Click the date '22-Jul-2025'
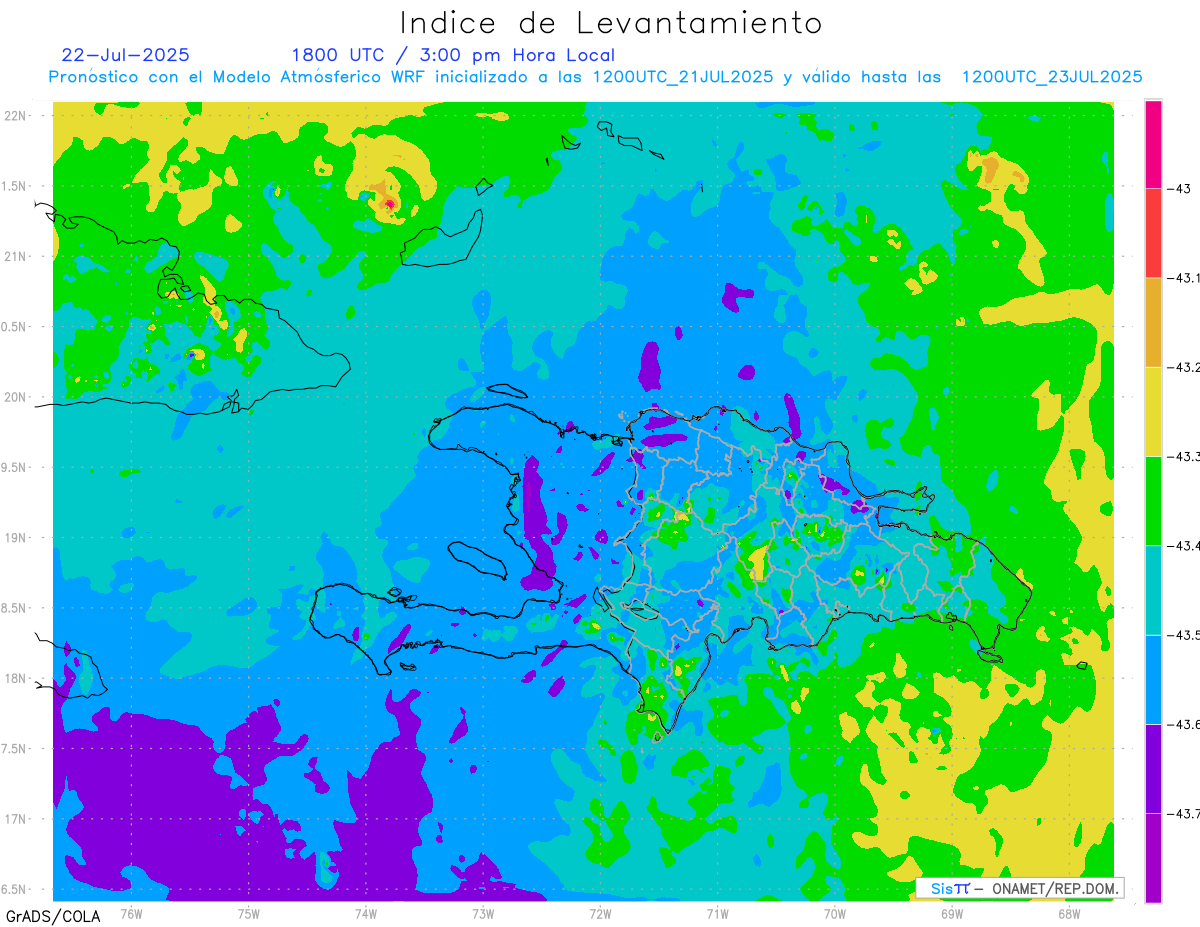 coord(126,55)
